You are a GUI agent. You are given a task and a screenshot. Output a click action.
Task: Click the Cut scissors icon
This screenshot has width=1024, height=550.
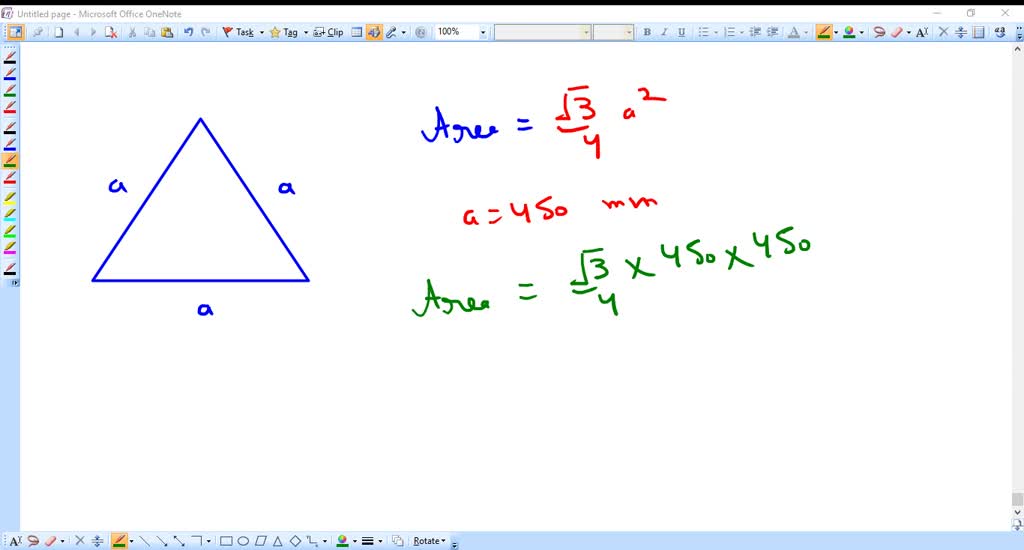[132, 32]
